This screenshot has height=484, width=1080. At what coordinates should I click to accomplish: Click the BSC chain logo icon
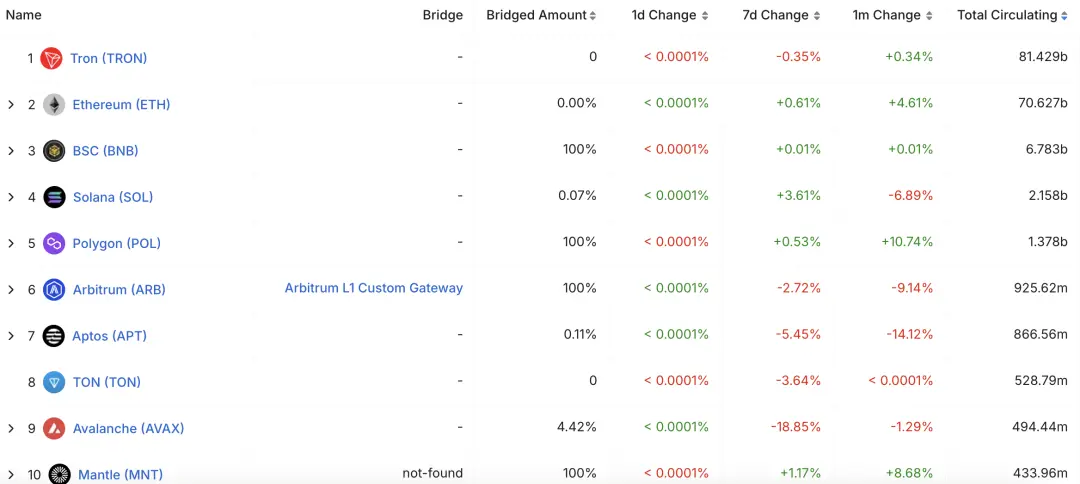coord(54,151)
